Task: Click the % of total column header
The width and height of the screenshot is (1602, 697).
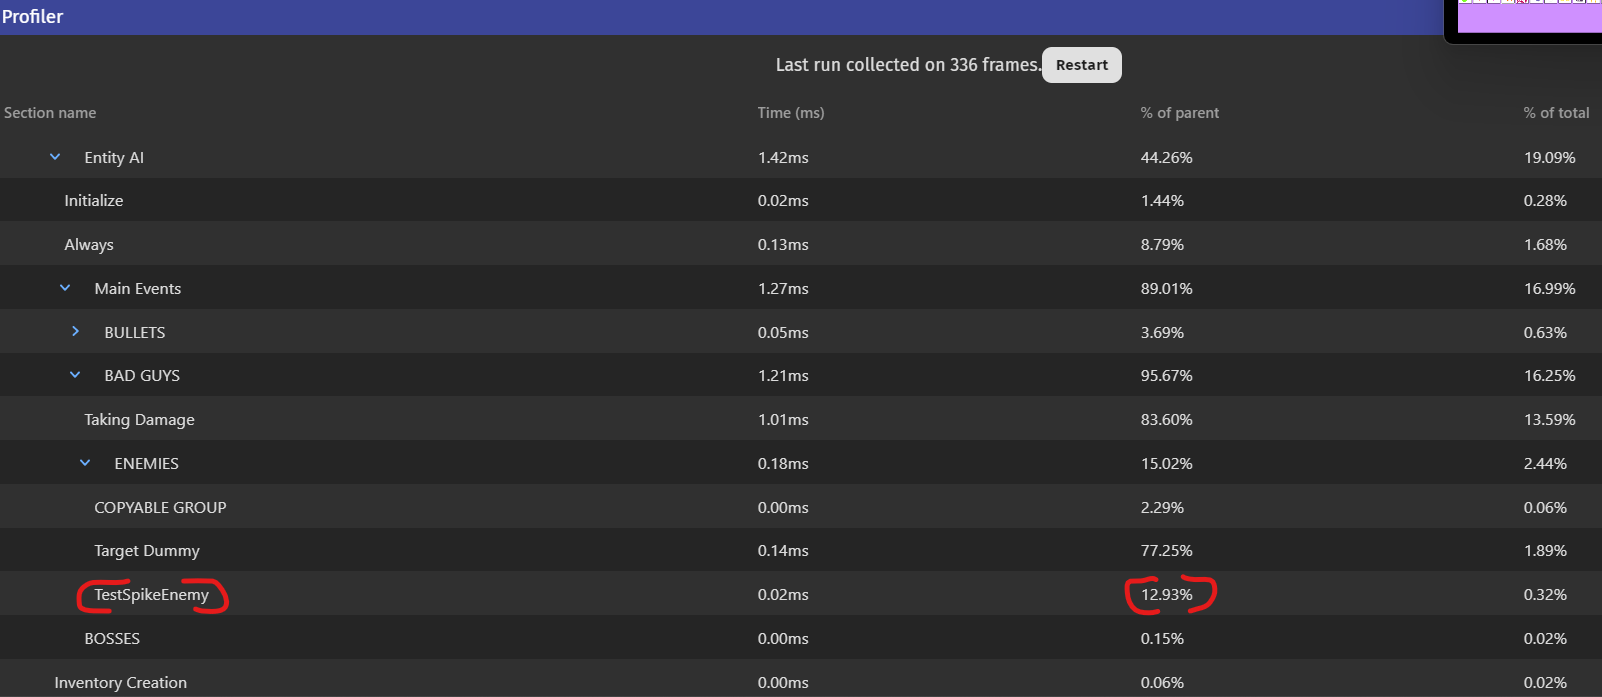Action: pos(1555,113)
